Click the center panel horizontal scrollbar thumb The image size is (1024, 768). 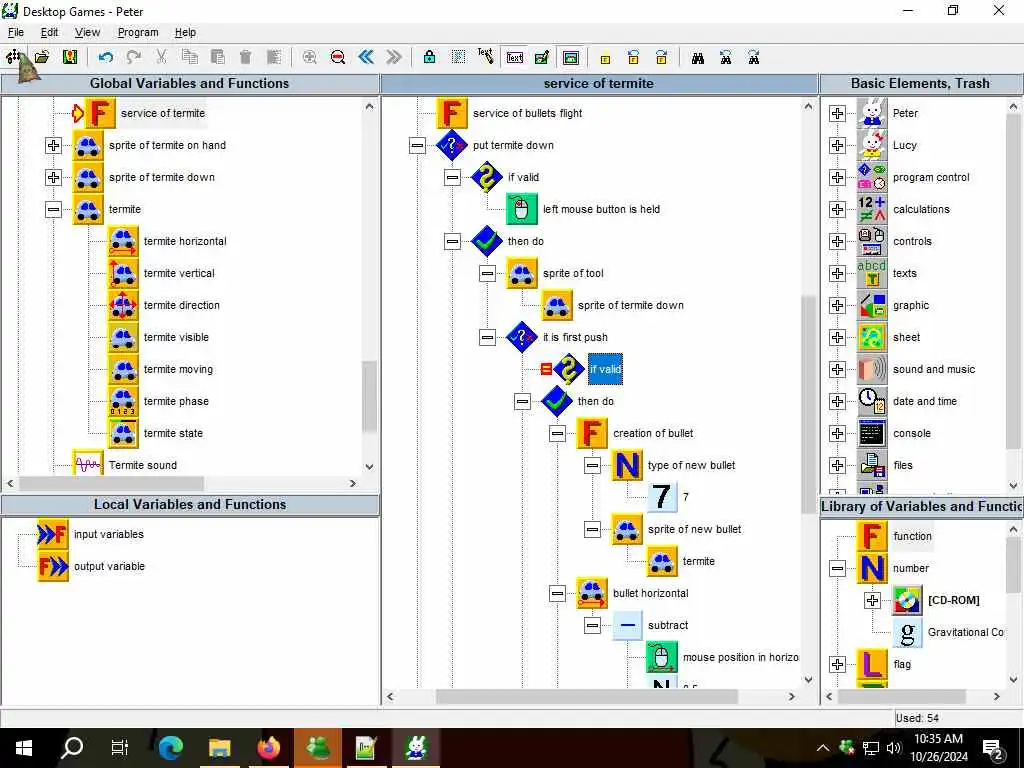coord(586,696)
